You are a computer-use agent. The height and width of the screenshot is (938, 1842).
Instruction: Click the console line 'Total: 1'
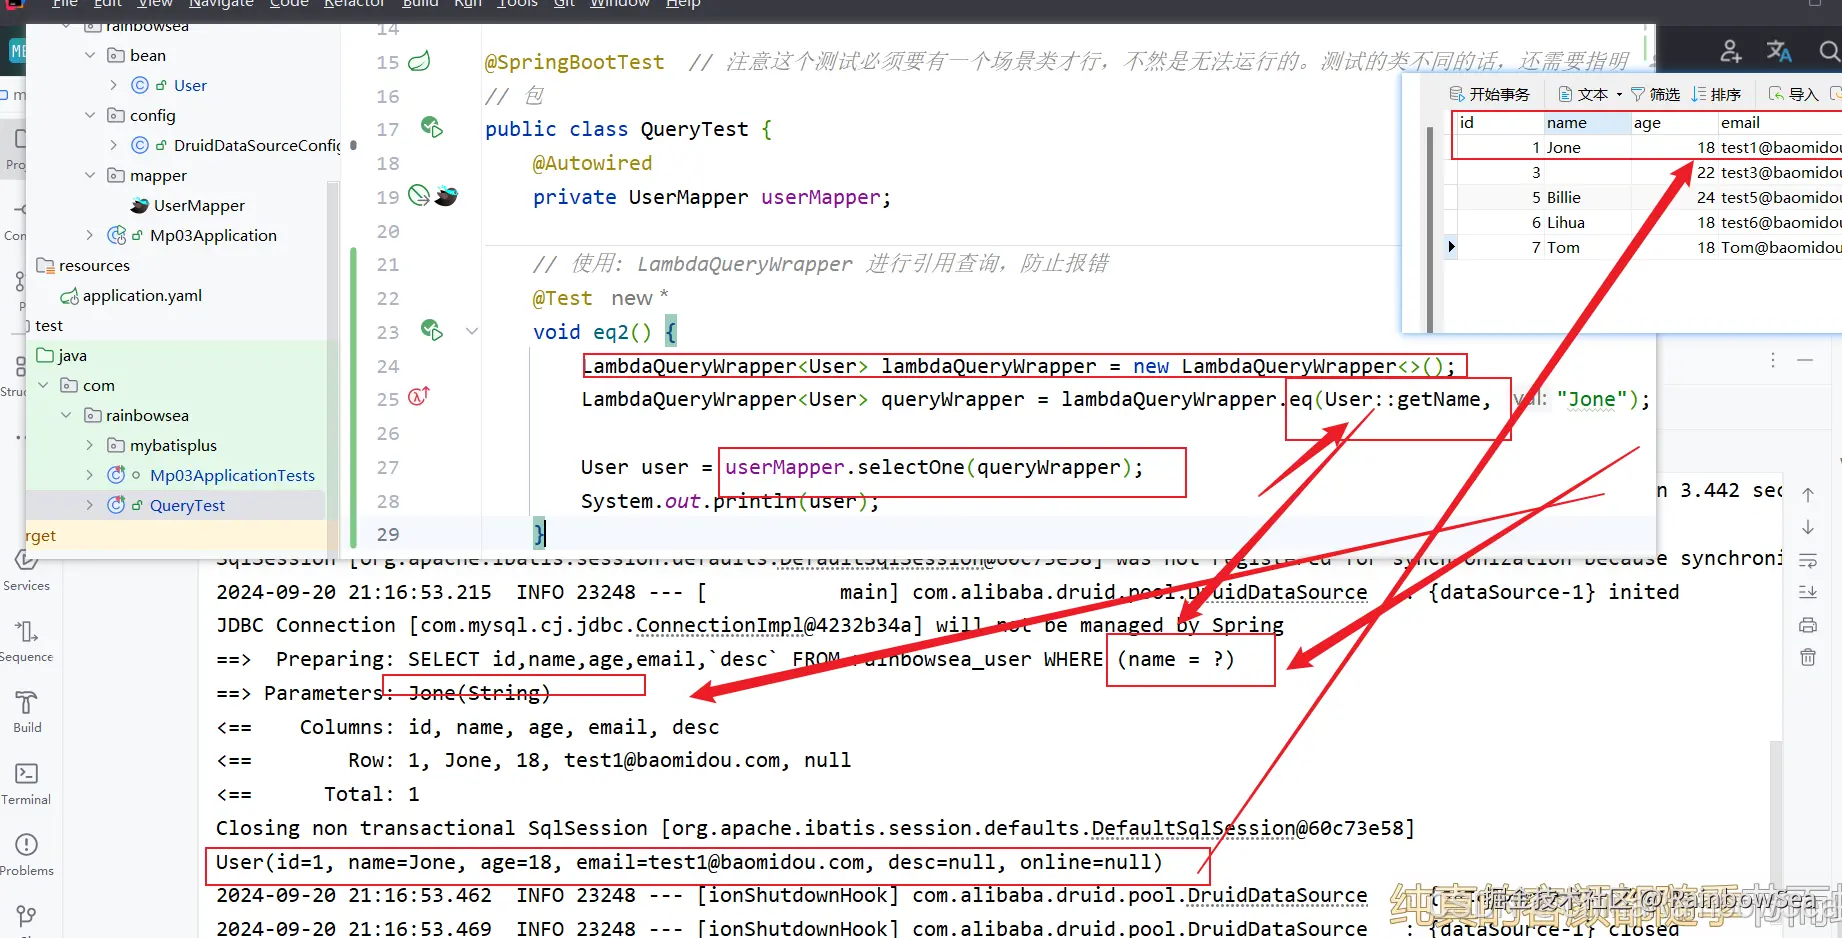[371, 794]
